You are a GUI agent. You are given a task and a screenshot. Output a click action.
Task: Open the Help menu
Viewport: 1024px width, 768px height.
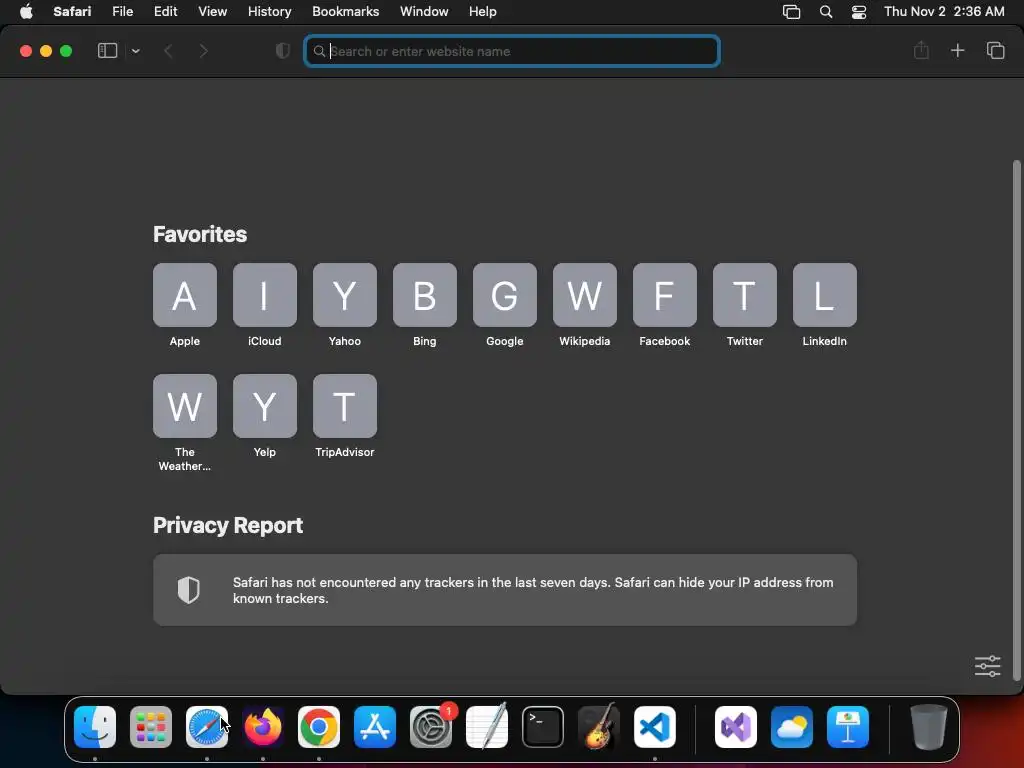coord(483,12)
